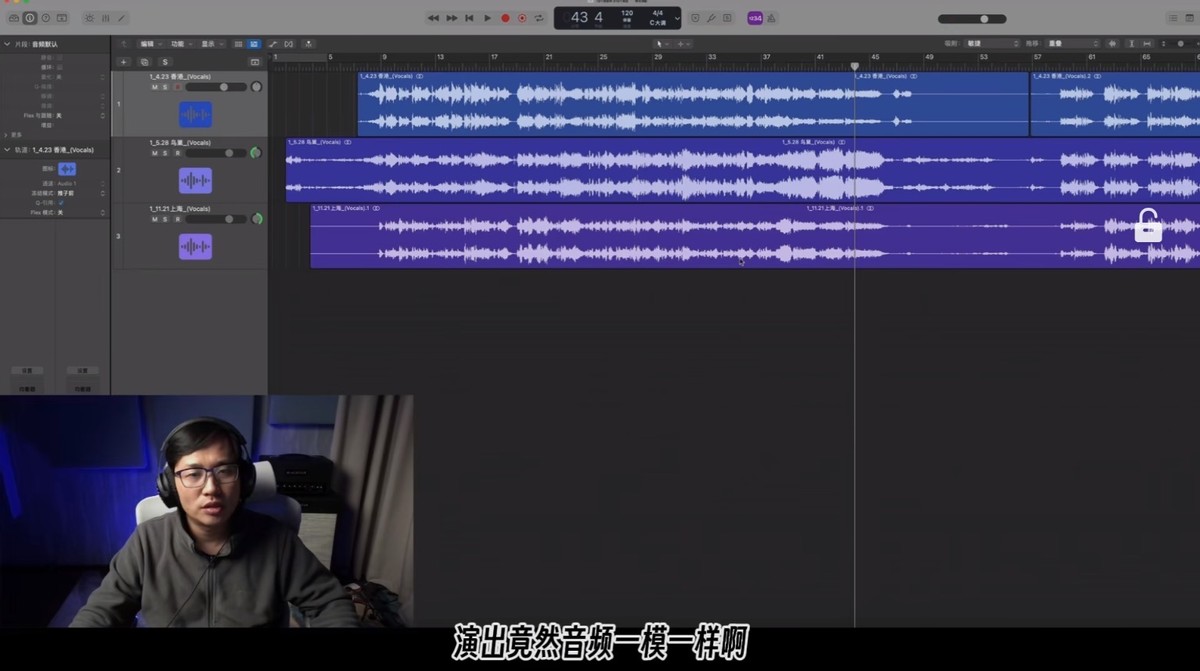This screenshot has width=1200, height=671.
Task: Open the Mixer icon
Action: (x=105, y=18)
